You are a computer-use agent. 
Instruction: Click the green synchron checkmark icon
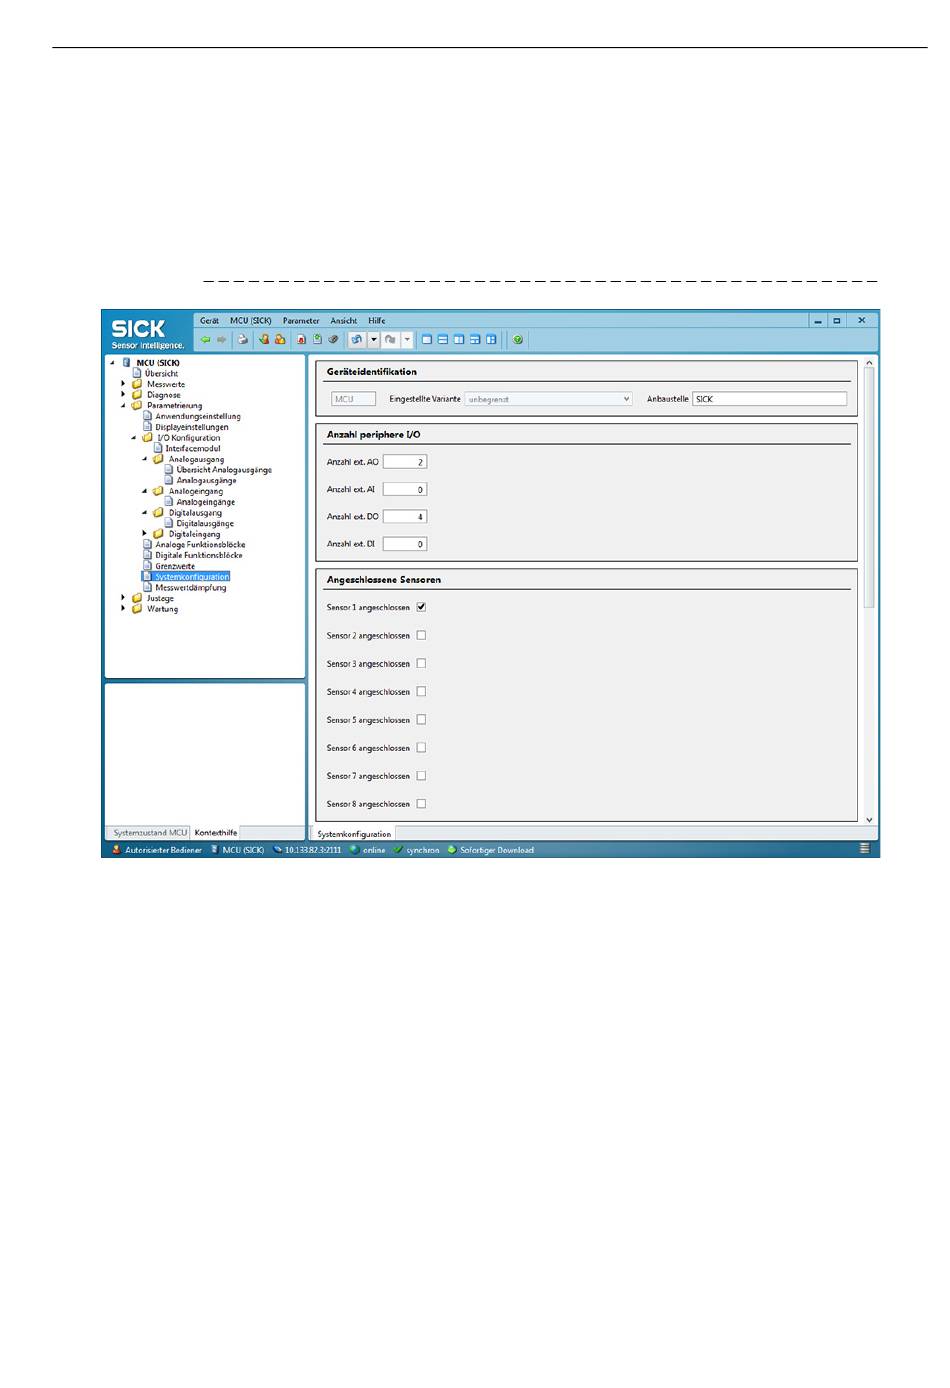click(398, 850)
